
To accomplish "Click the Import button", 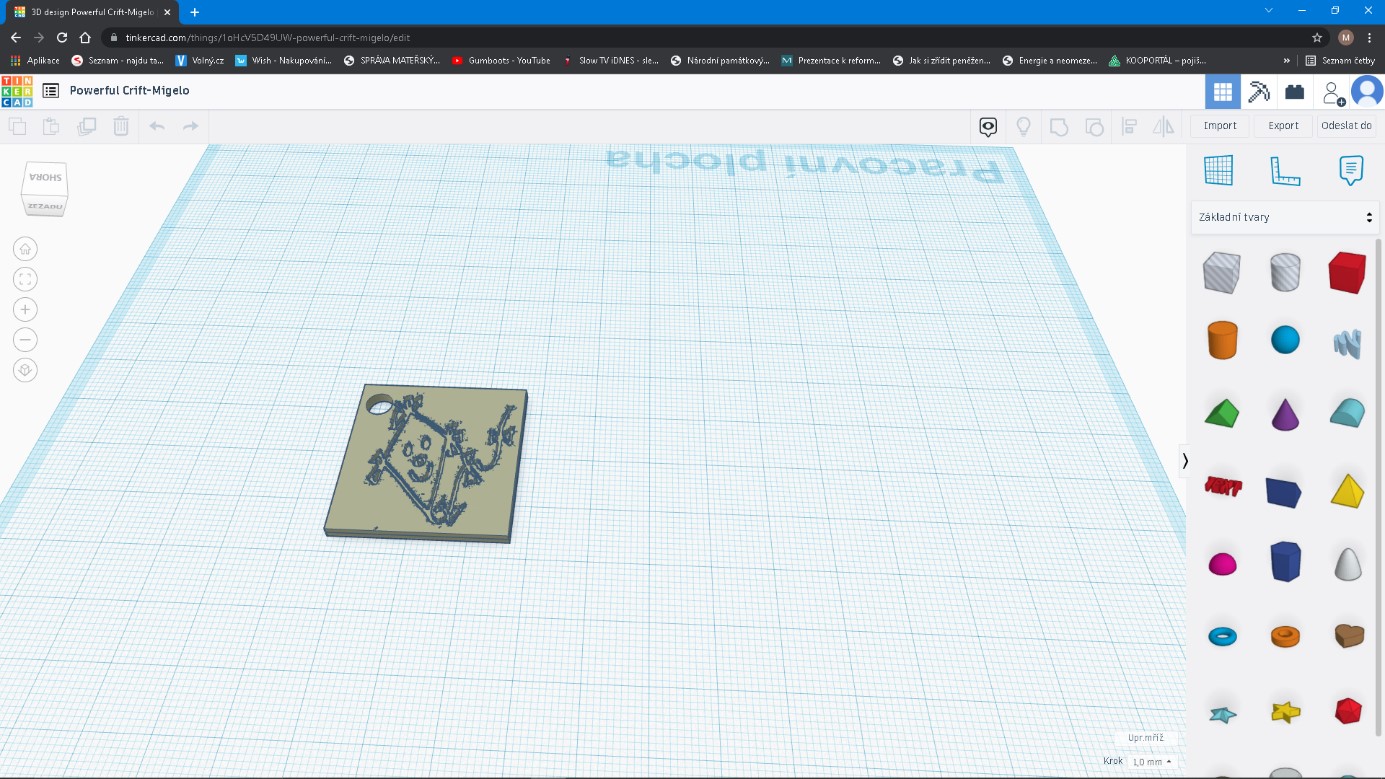I will pyautogui.click(x=1220, y=126).
